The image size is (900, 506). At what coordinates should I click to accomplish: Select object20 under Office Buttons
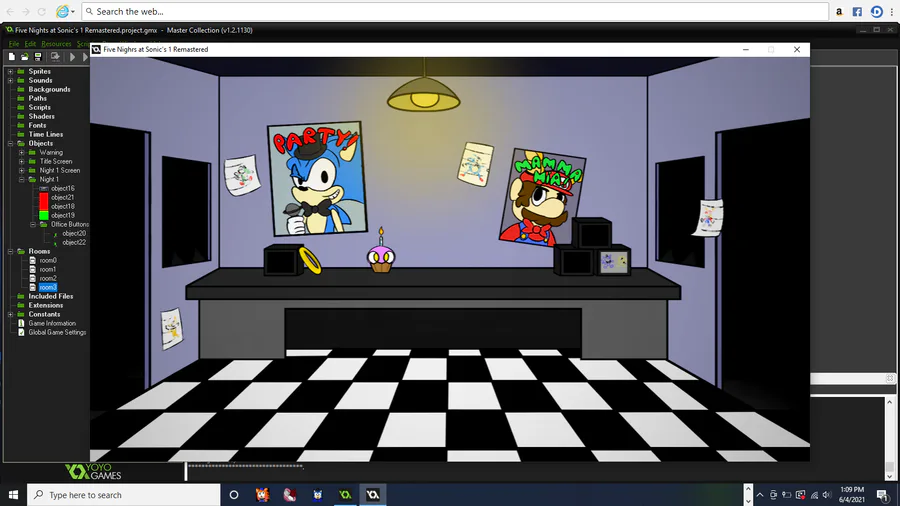tap(74, 233)
